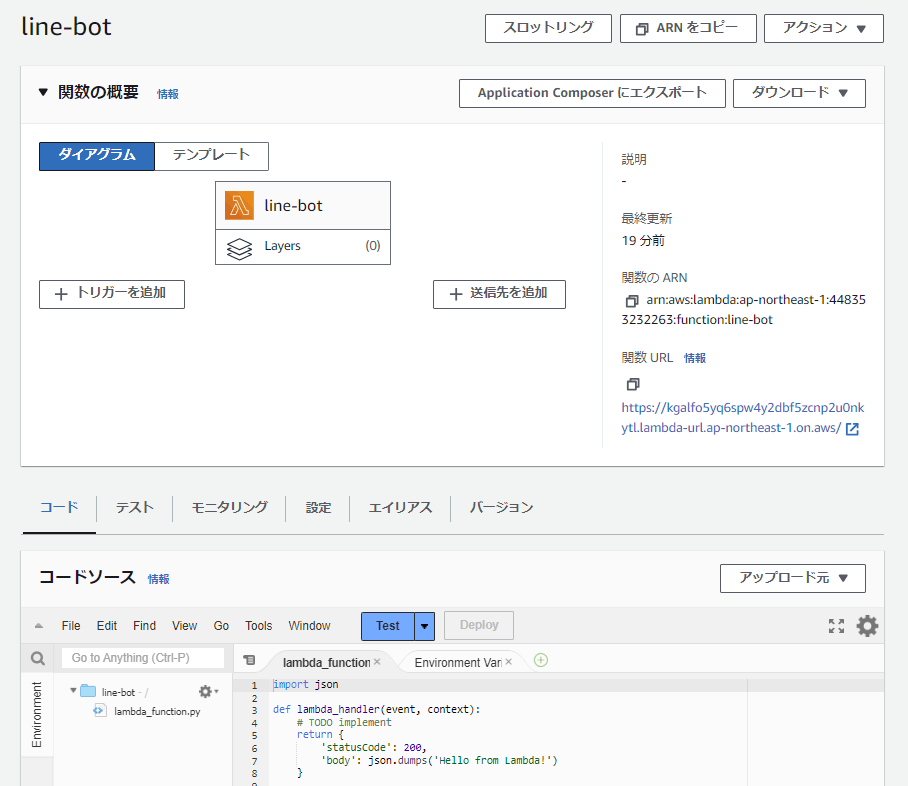Focus the Go to Anything search field
The image size is (908, 786).
(x=142, y=658)
